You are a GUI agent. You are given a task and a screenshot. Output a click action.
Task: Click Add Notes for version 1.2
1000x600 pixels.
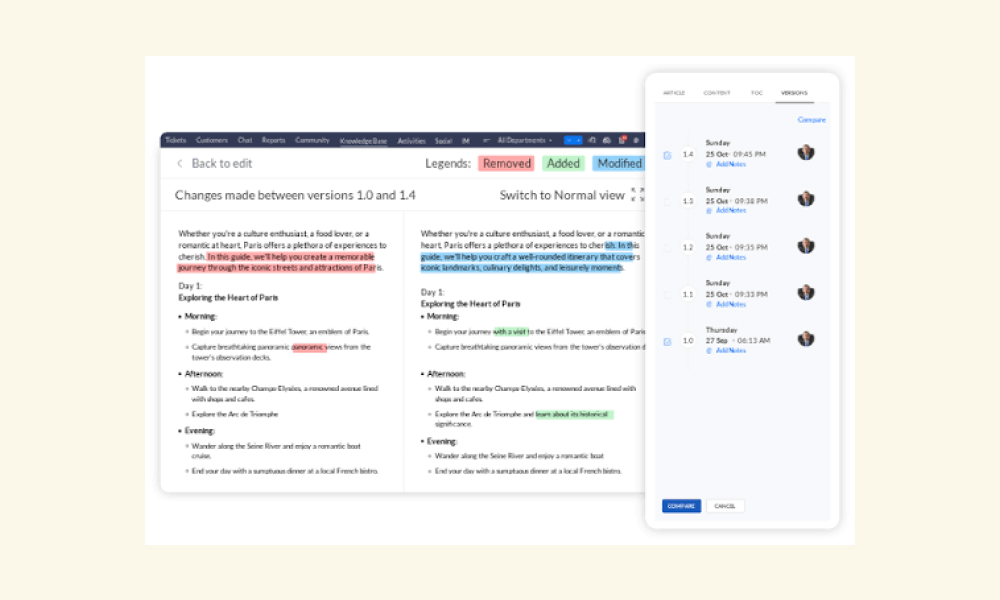pyautogui.click(x=730, y=258)
